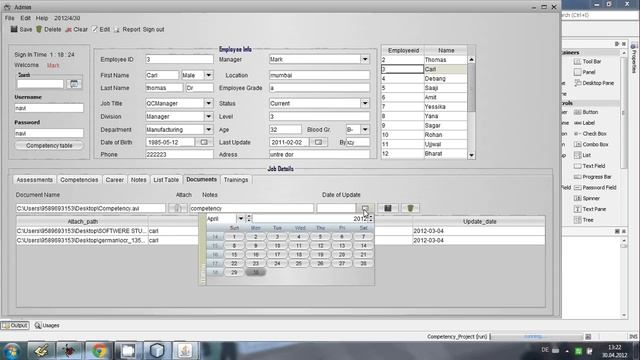Open the NetBeans cube taskbar icon
Image resolution: width=640 pixels, height=360 pixels.
pyautogui.click(x=157, y=351)
